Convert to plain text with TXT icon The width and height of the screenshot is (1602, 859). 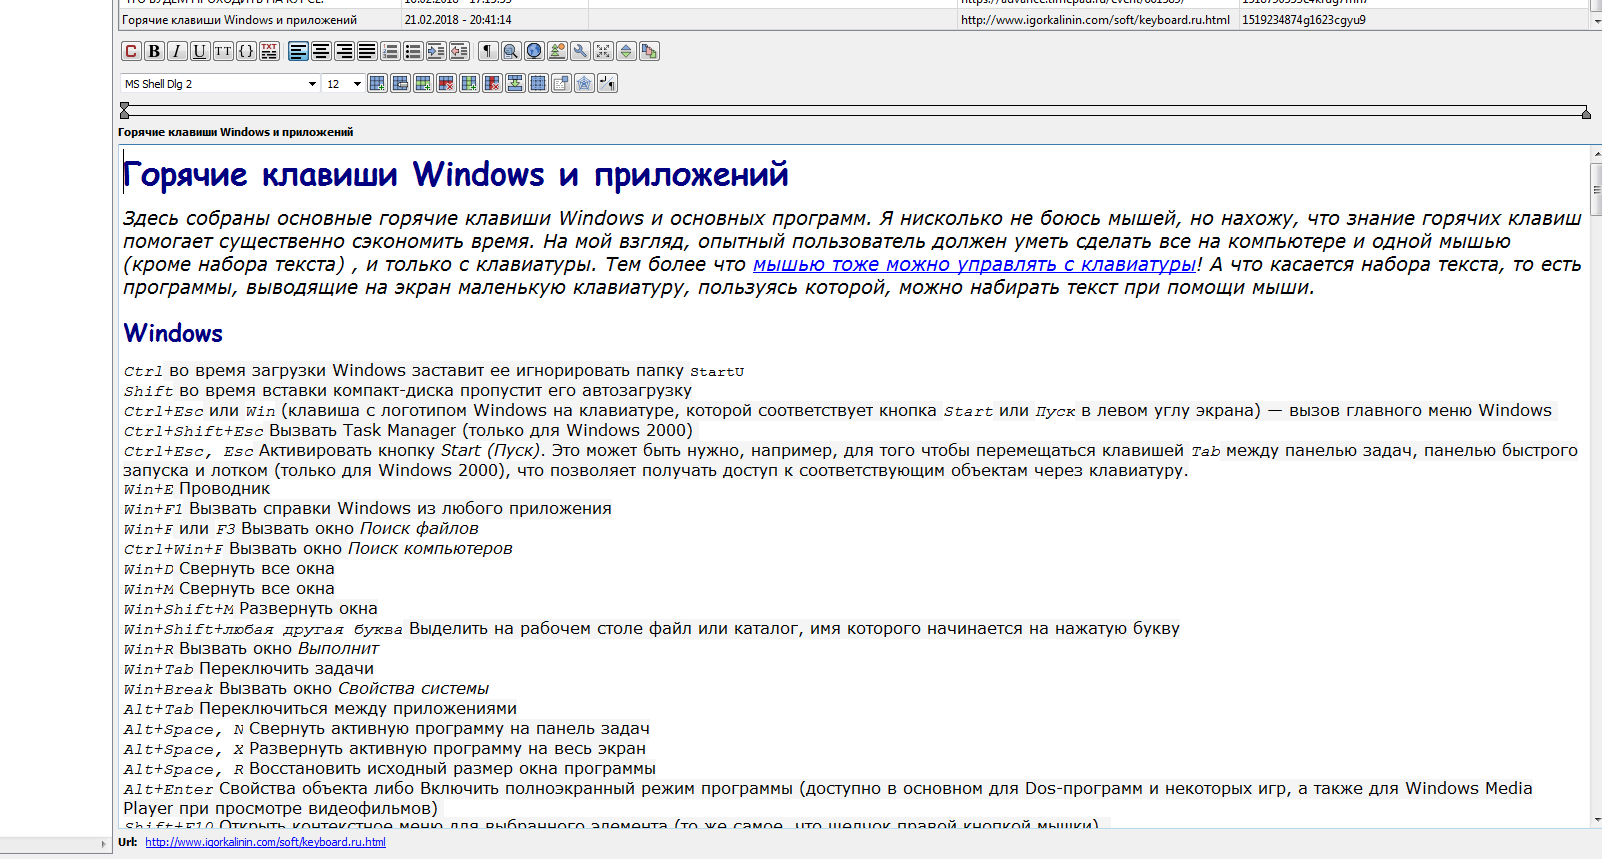269,51
